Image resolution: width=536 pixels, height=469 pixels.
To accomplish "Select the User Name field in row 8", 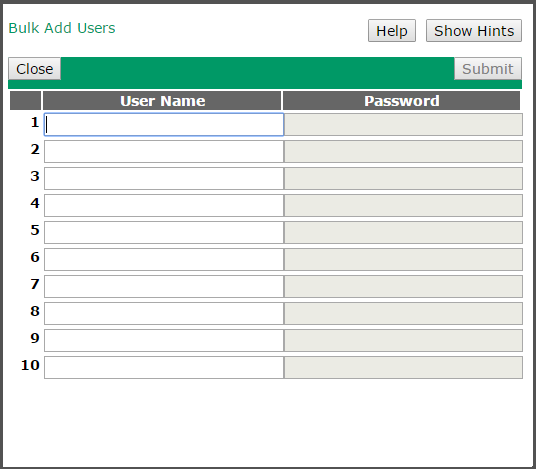I will (164, 313).
